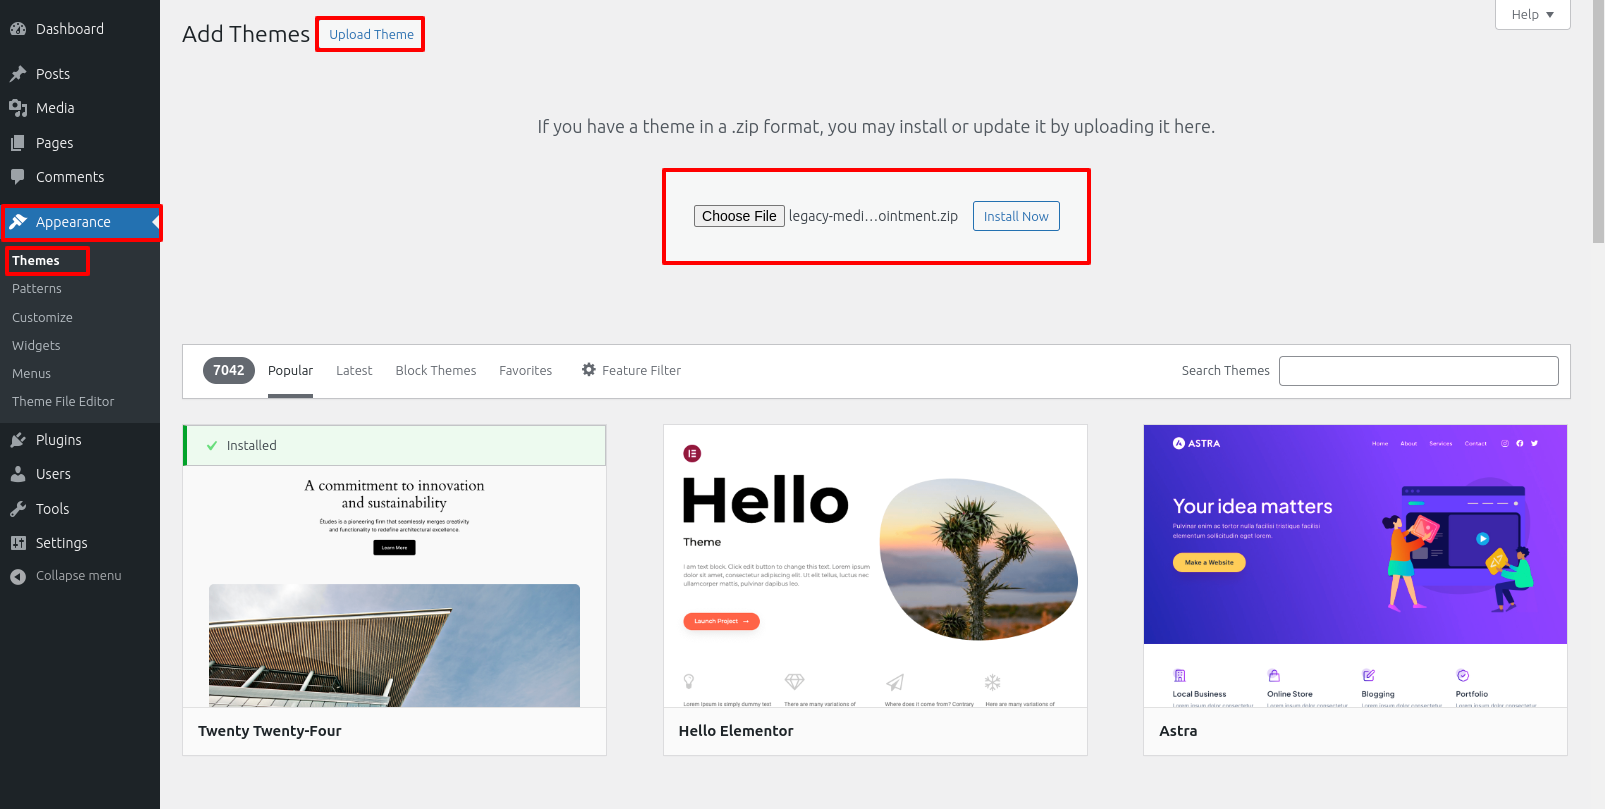1605x809 pixels.
Task: Open the Posts menu
Action: pyautogui.click(x=80, y=74)
